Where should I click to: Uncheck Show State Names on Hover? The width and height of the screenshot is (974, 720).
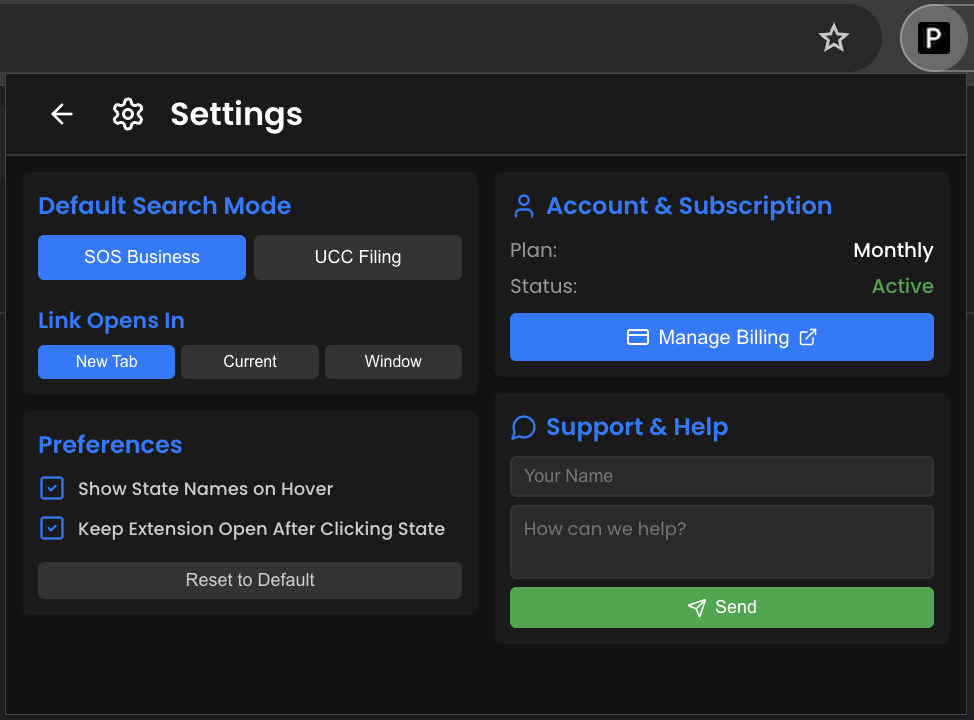[51, 488]
